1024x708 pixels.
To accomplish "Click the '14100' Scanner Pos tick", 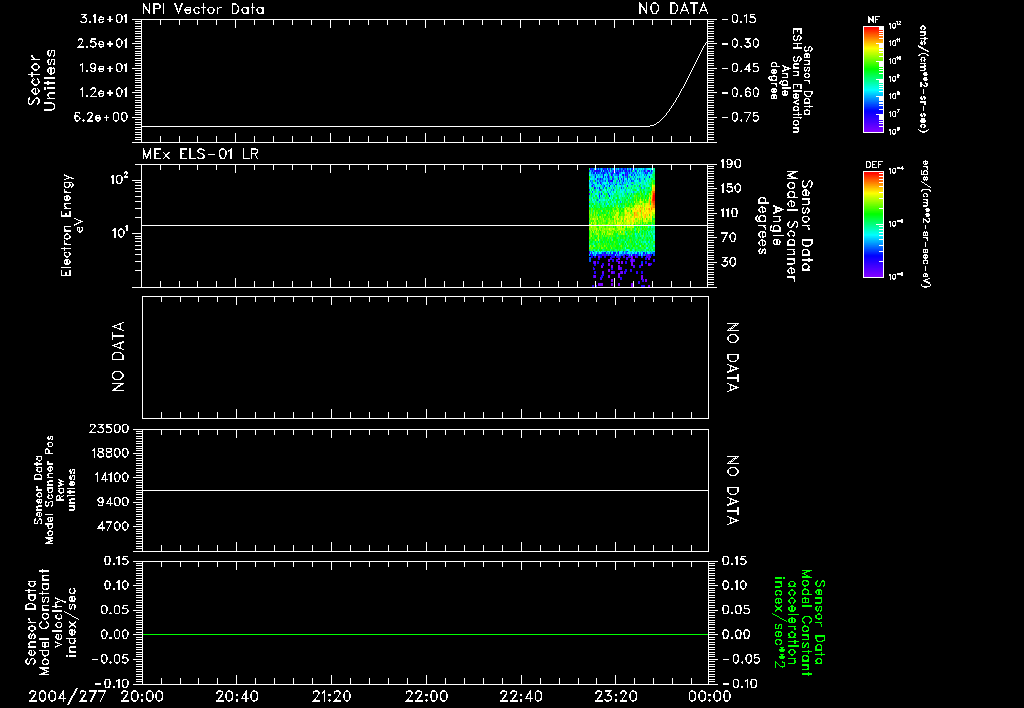I will tap(109, 477).
